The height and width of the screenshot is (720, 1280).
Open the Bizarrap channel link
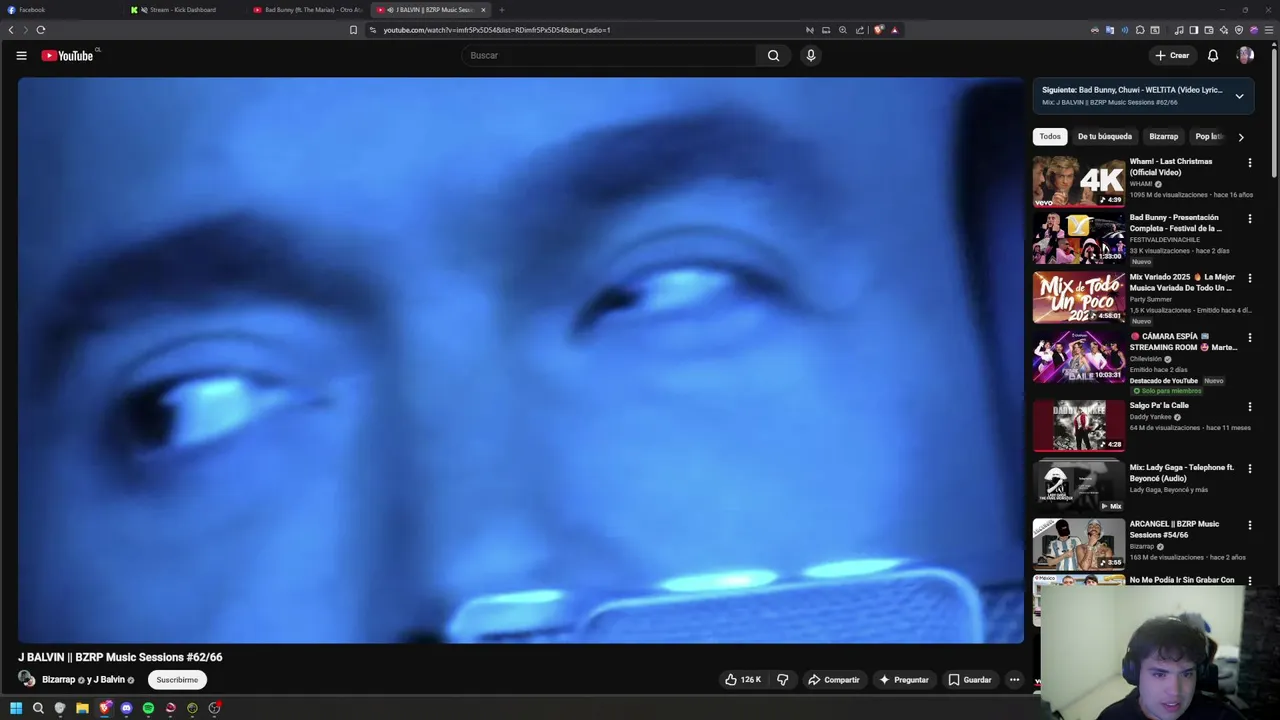tap(58, 680)
